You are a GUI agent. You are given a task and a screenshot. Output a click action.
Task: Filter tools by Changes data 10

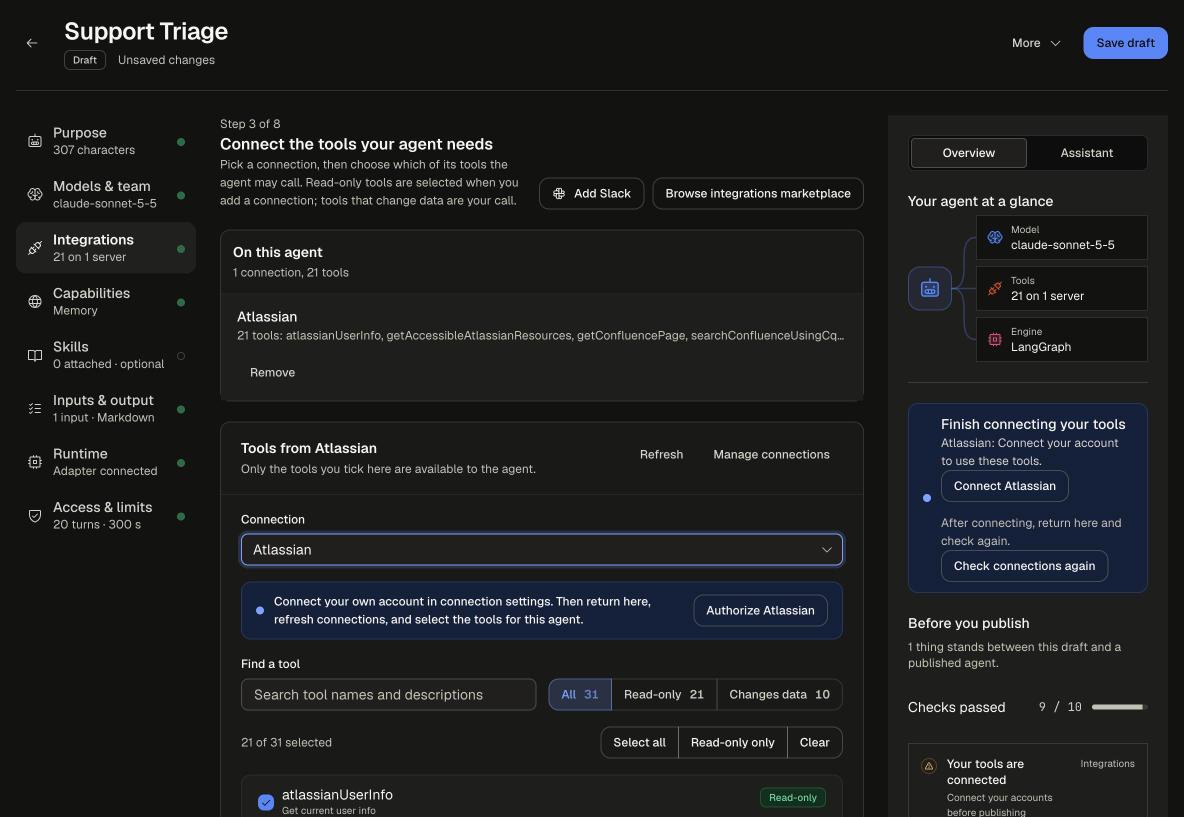(x=779, y=695)
